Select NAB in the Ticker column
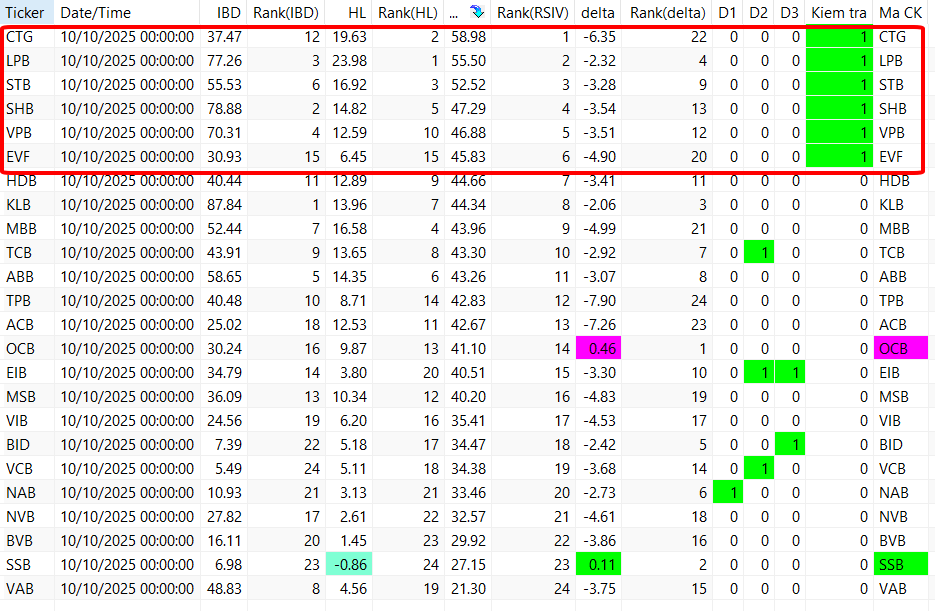The width and height of the screenshot is (935, 611). coord(21,492)
